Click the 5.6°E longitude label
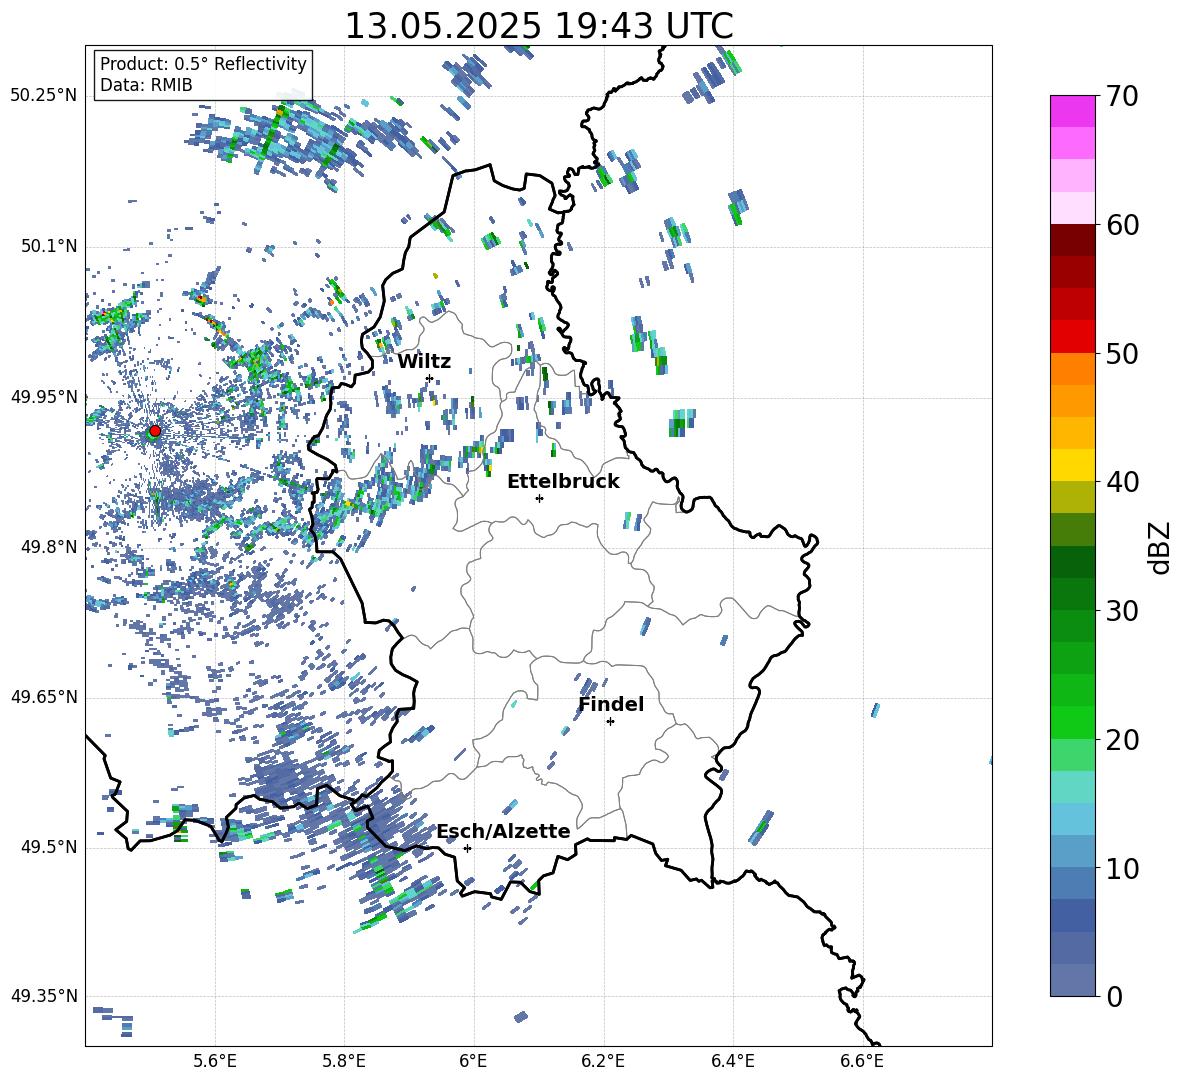This screenshot has height=1081, width=1184. coord(215,1062)
